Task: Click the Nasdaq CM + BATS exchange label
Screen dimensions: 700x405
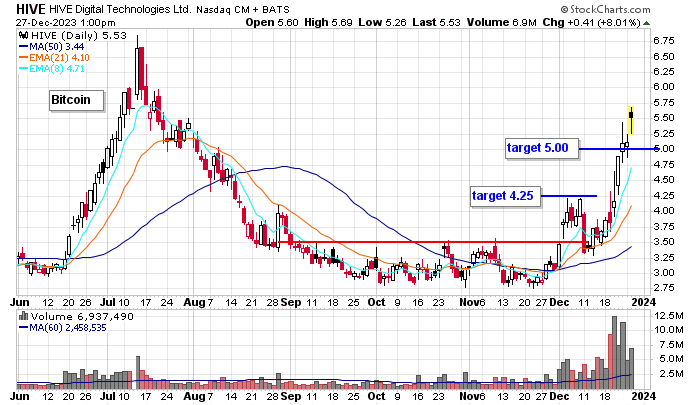Action: coord(243,9)
